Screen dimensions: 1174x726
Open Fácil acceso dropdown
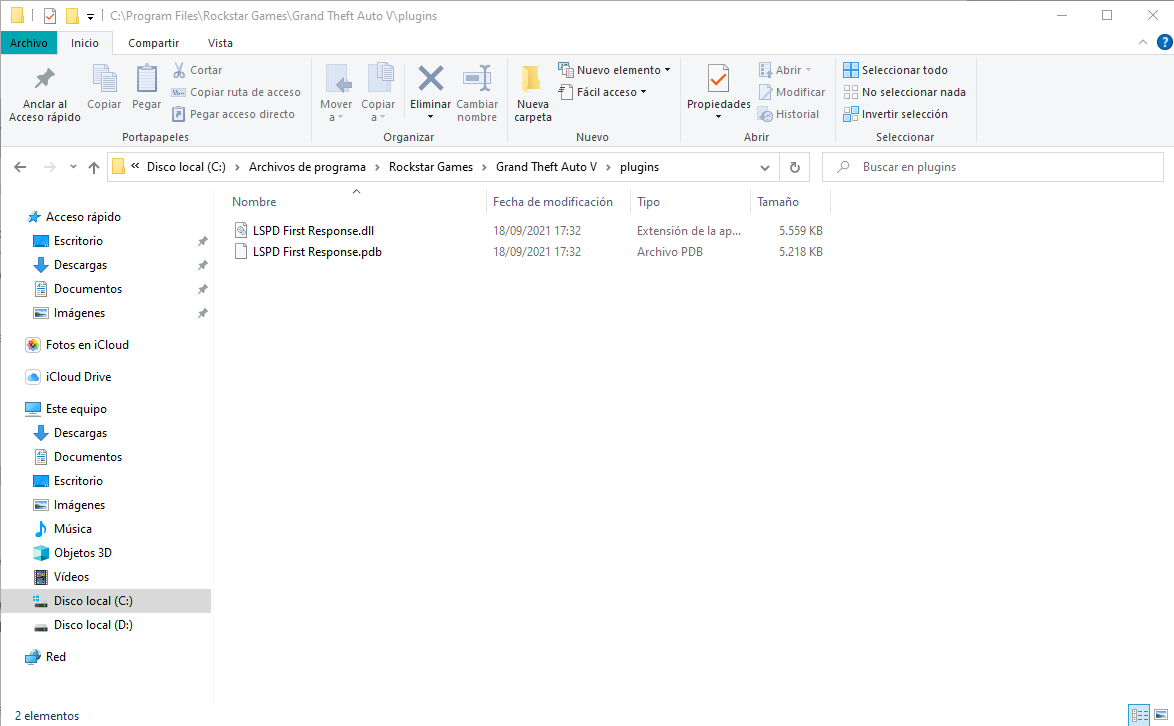tap(602, 92)
